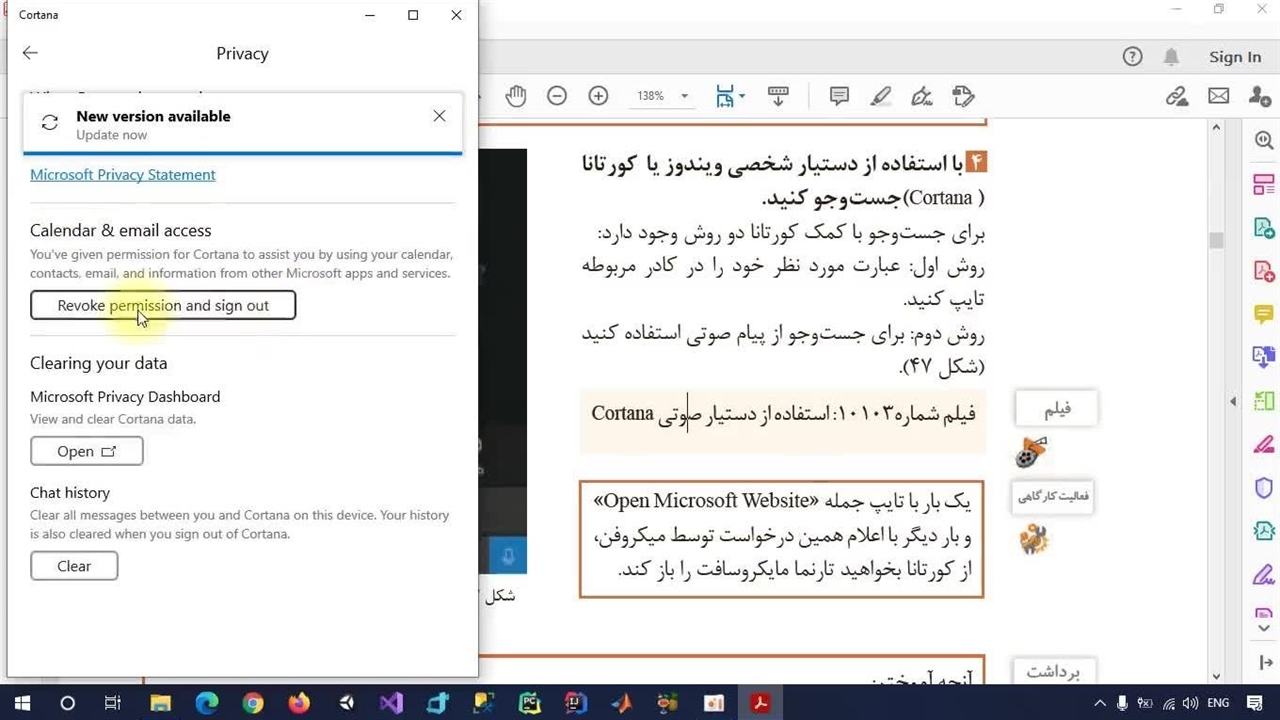This screenshot has height=720, width=1280.
Task: Select the Highlight text tool
Action: click(x=880, y=96)
